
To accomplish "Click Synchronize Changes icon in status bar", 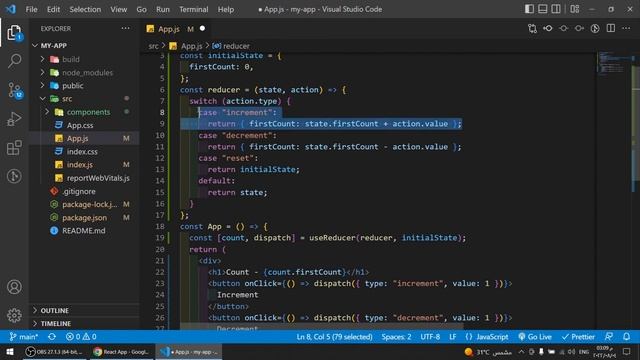I will [52, 337].
